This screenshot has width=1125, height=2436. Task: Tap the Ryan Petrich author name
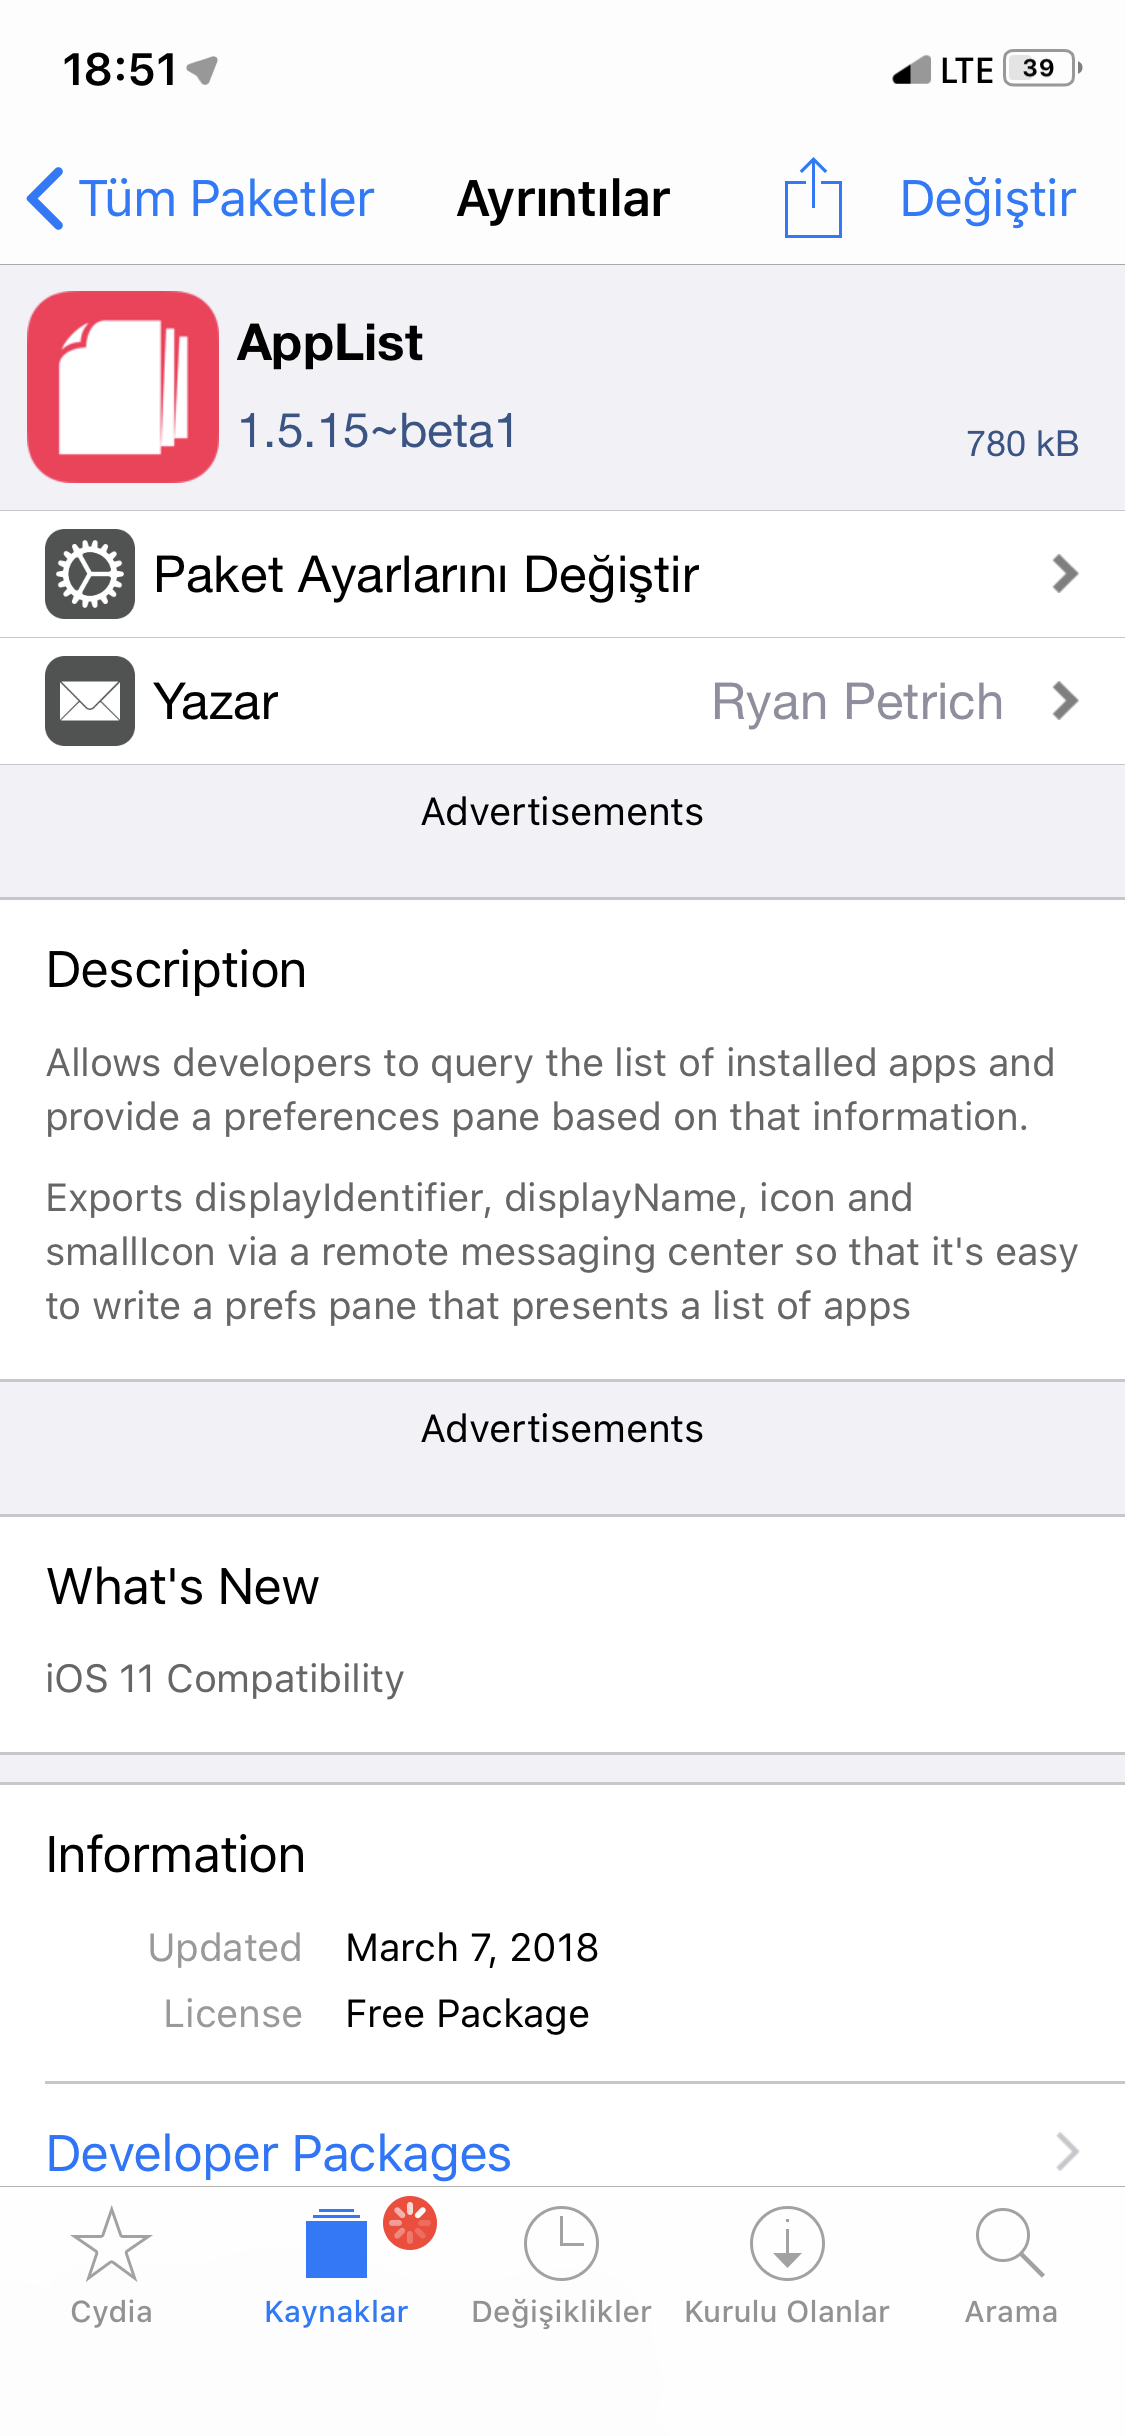857,701
